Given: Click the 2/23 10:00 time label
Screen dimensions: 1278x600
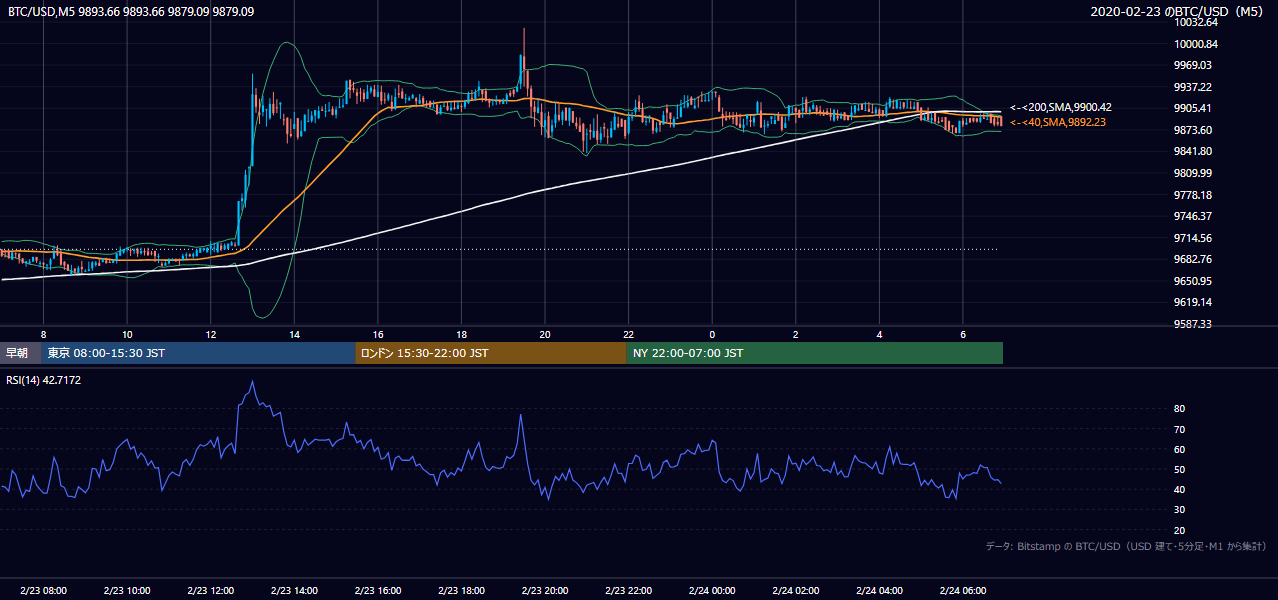Looking at the screenshot, I should pos(127,591).
